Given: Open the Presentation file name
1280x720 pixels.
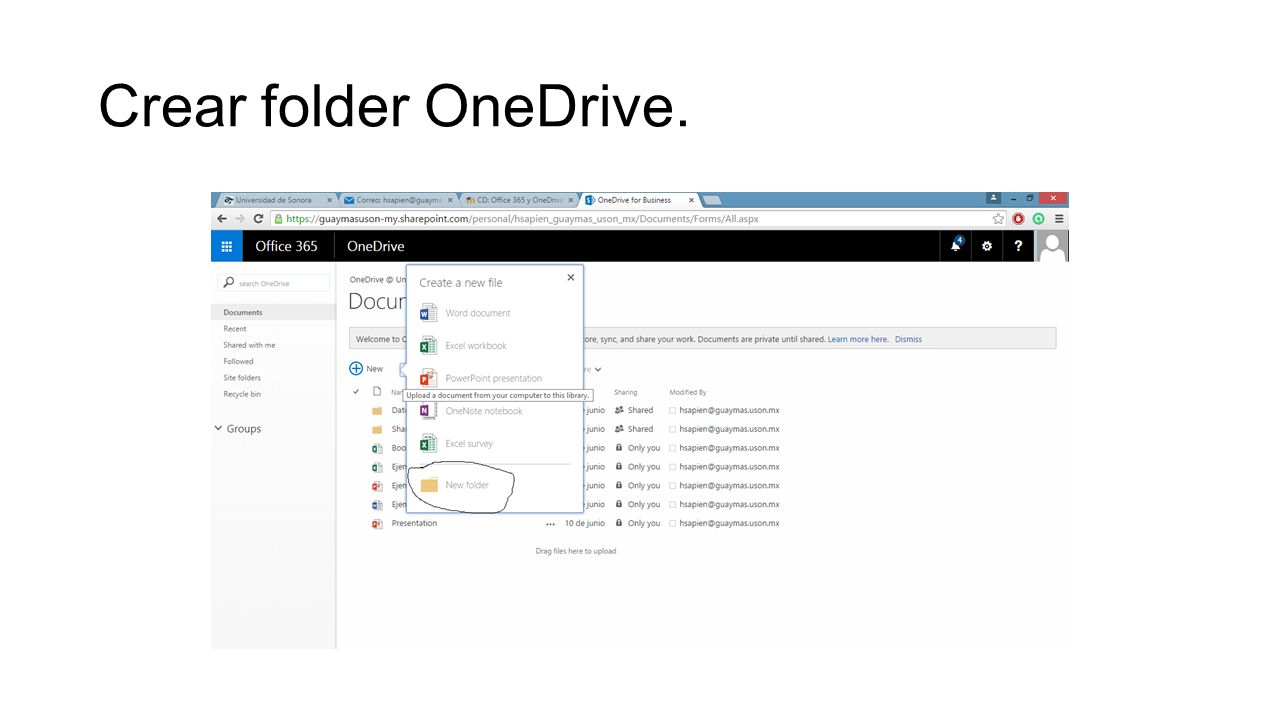Looking at the screenshot, I should 414,523.
